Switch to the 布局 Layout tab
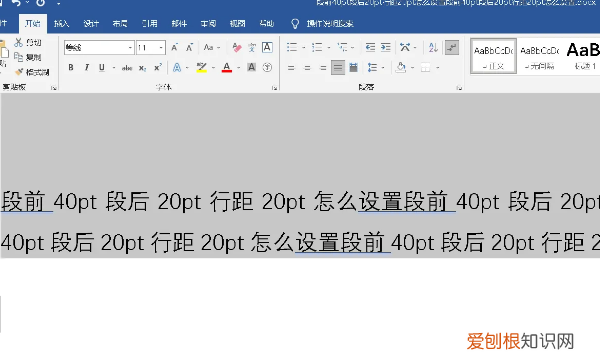 120,24
